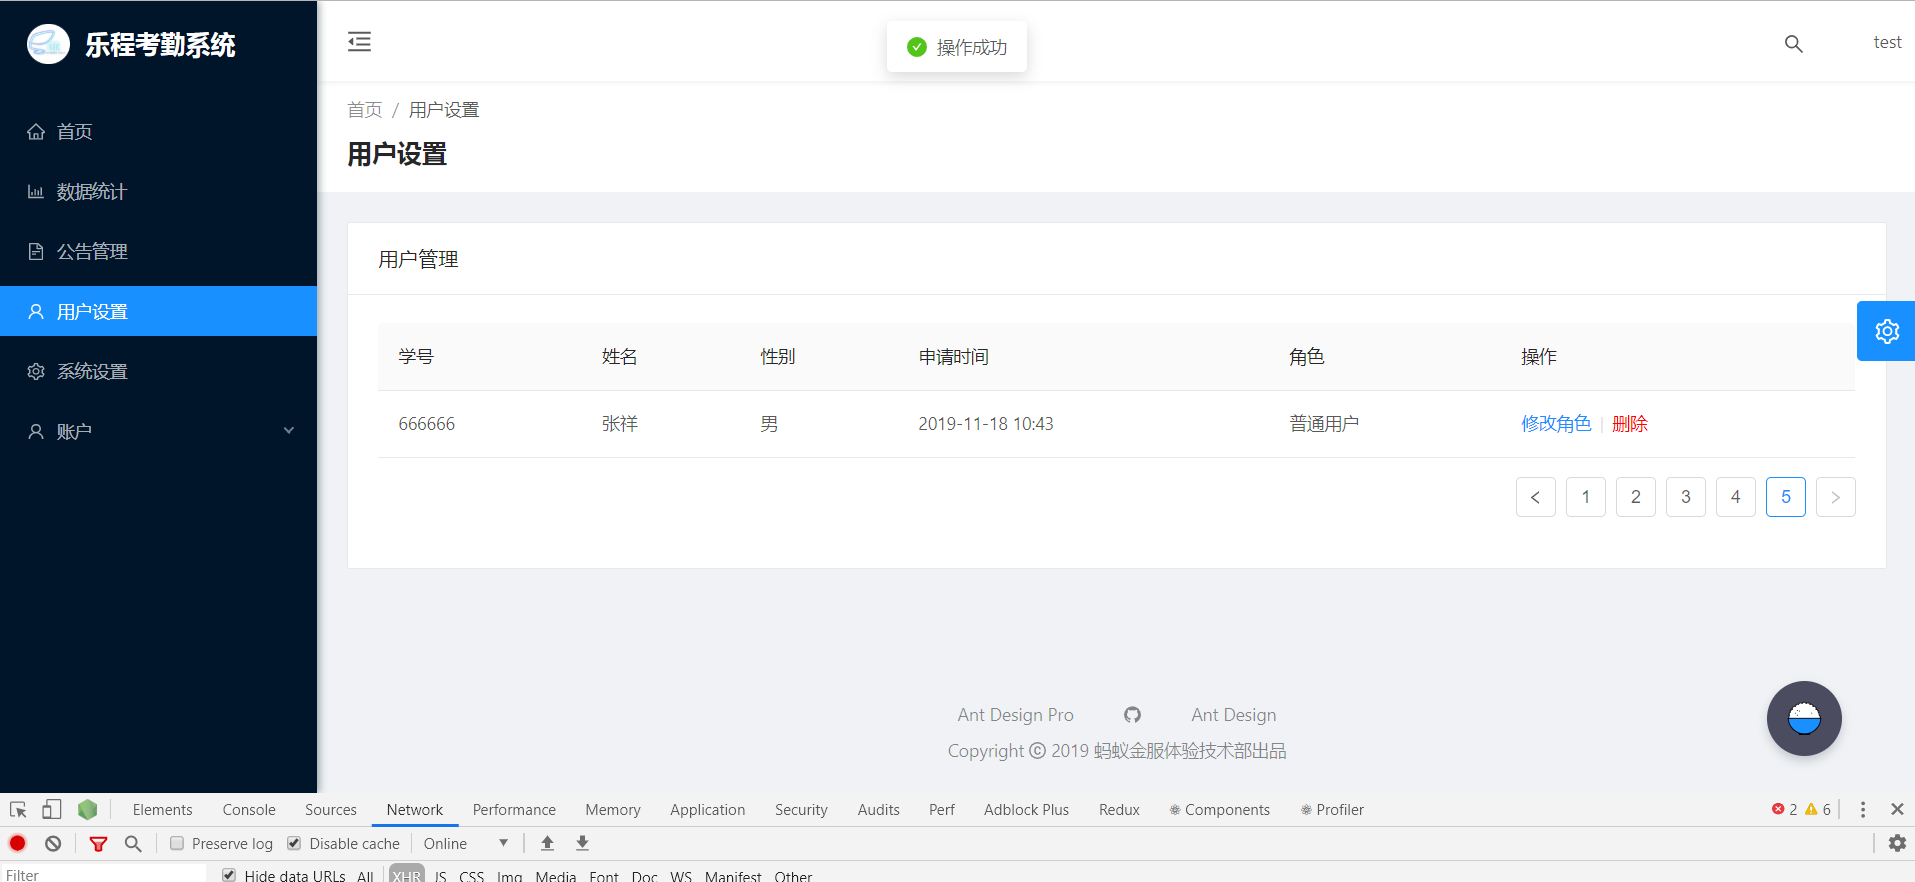Enable the Preserve log checkbox
Image resolution: width=1915 pixels, height=882 pixels.
pos(177,843)
